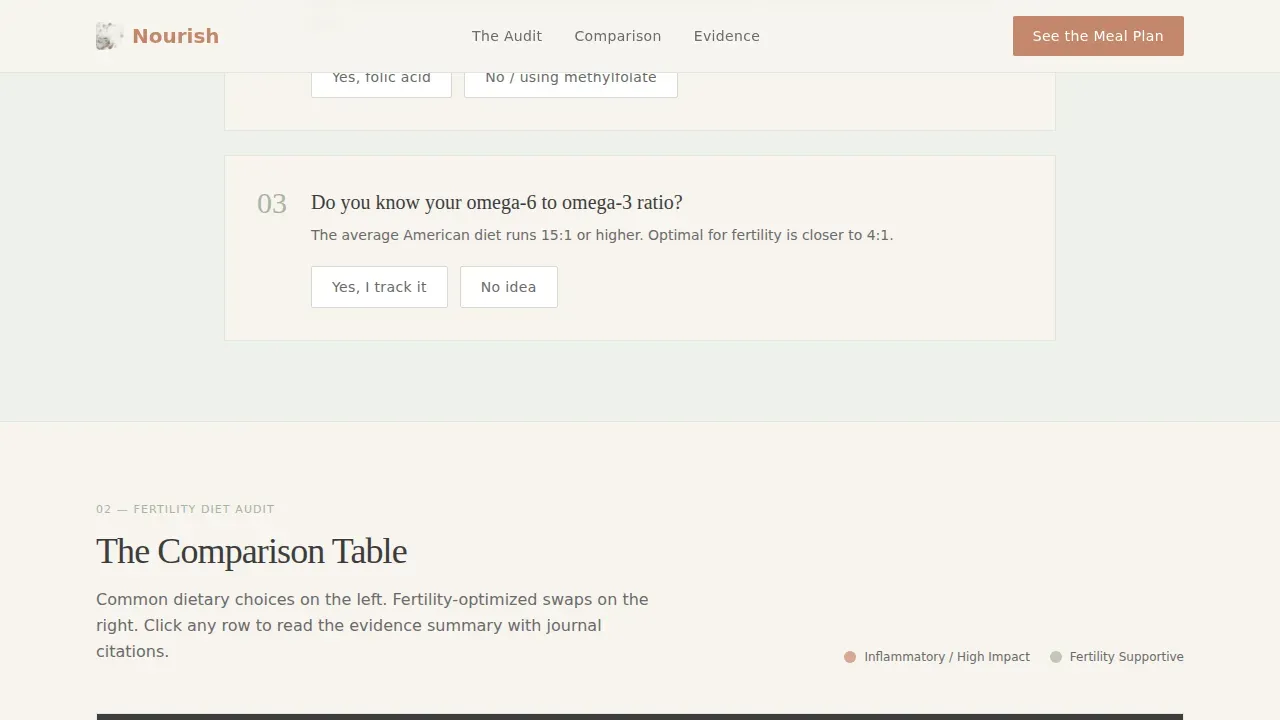Image resolution: width=1280 pixels, height=720 pixels.
Task: Click the 03 question number
Action: click(272, 204)
